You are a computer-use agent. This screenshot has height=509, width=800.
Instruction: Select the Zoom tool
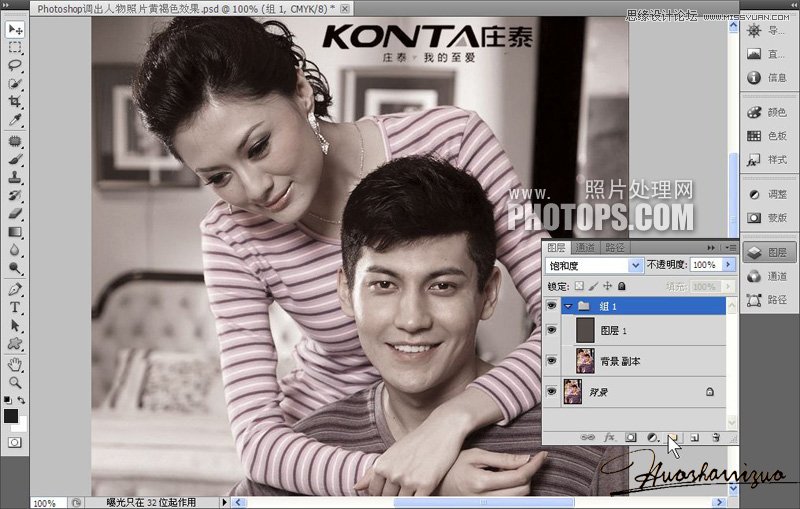(15, 383)
